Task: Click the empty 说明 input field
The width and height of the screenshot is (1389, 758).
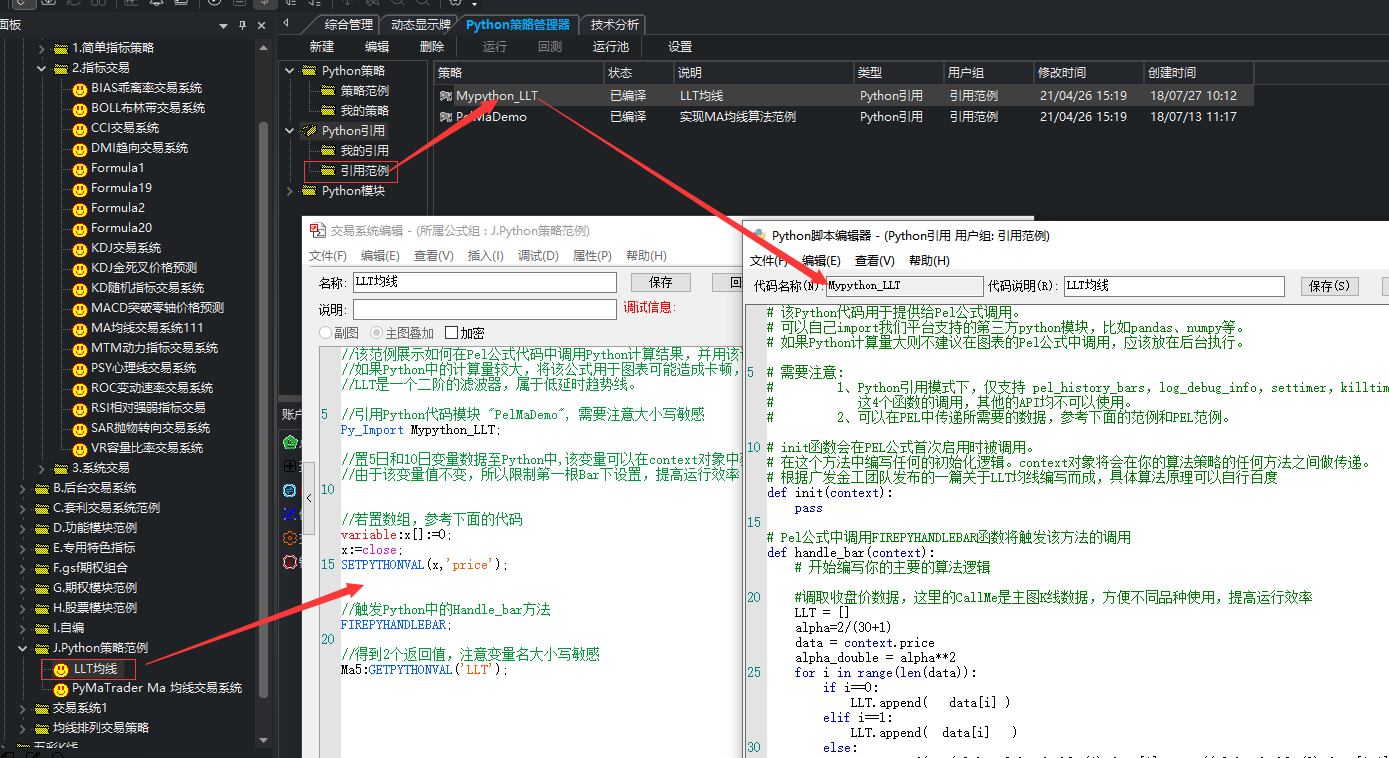Action: coord(484,309)
